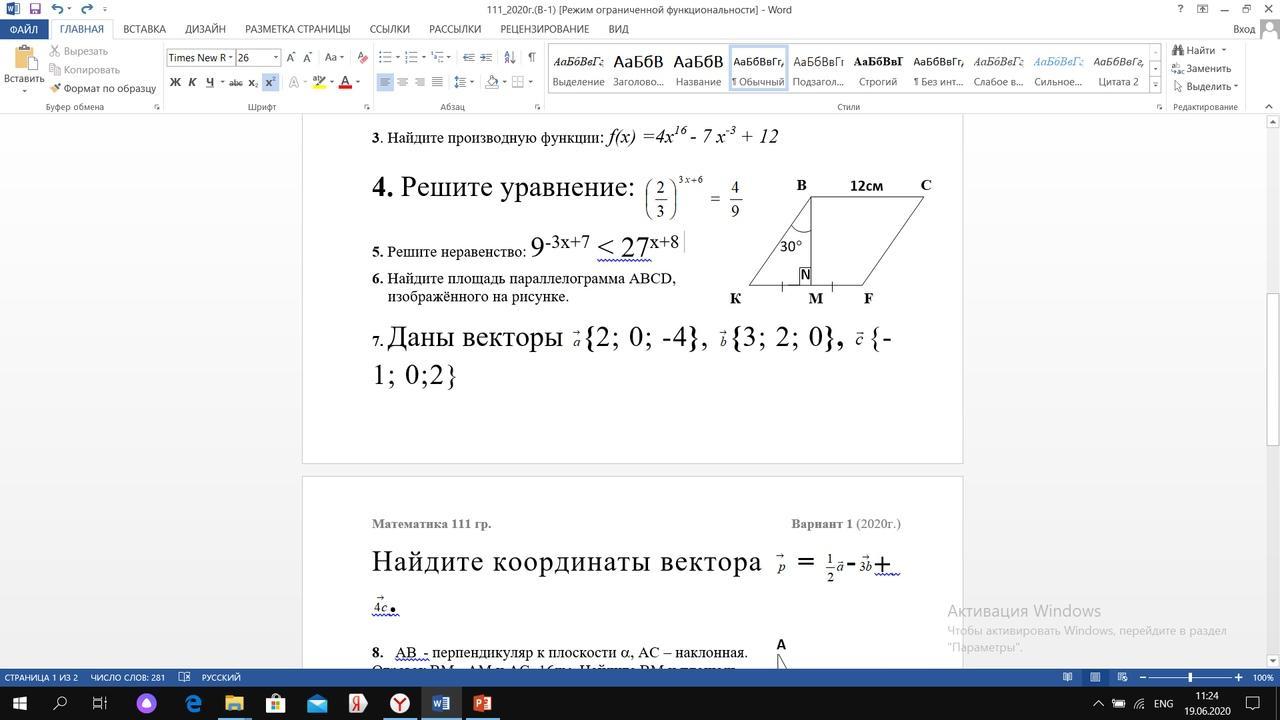Zoom in with the plus button
The width and height of the screenshot is (1280, 720).
[x=1238, y=677]
